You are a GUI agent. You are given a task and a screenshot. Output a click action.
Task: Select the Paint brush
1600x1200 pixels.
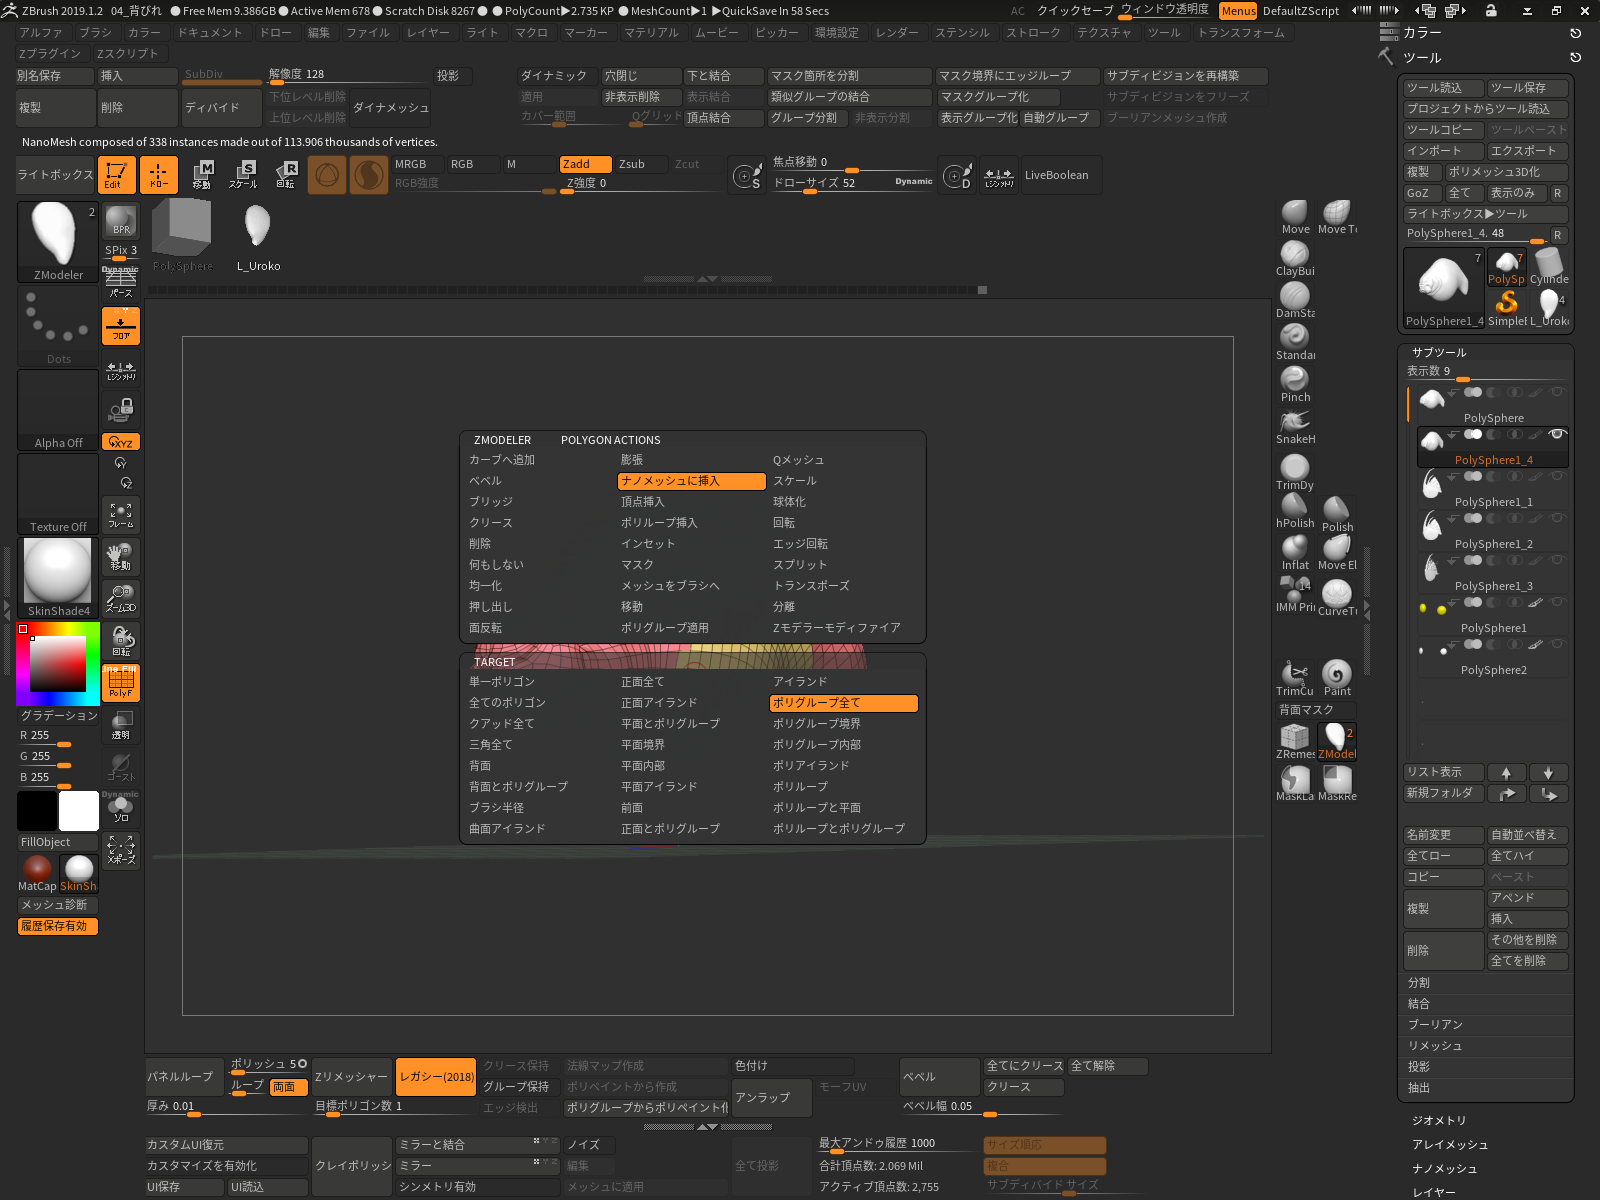coord(1337,679)
